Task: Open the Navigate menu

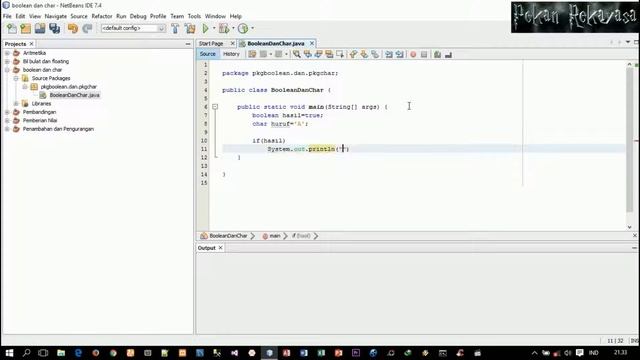Action: [56, 16]
